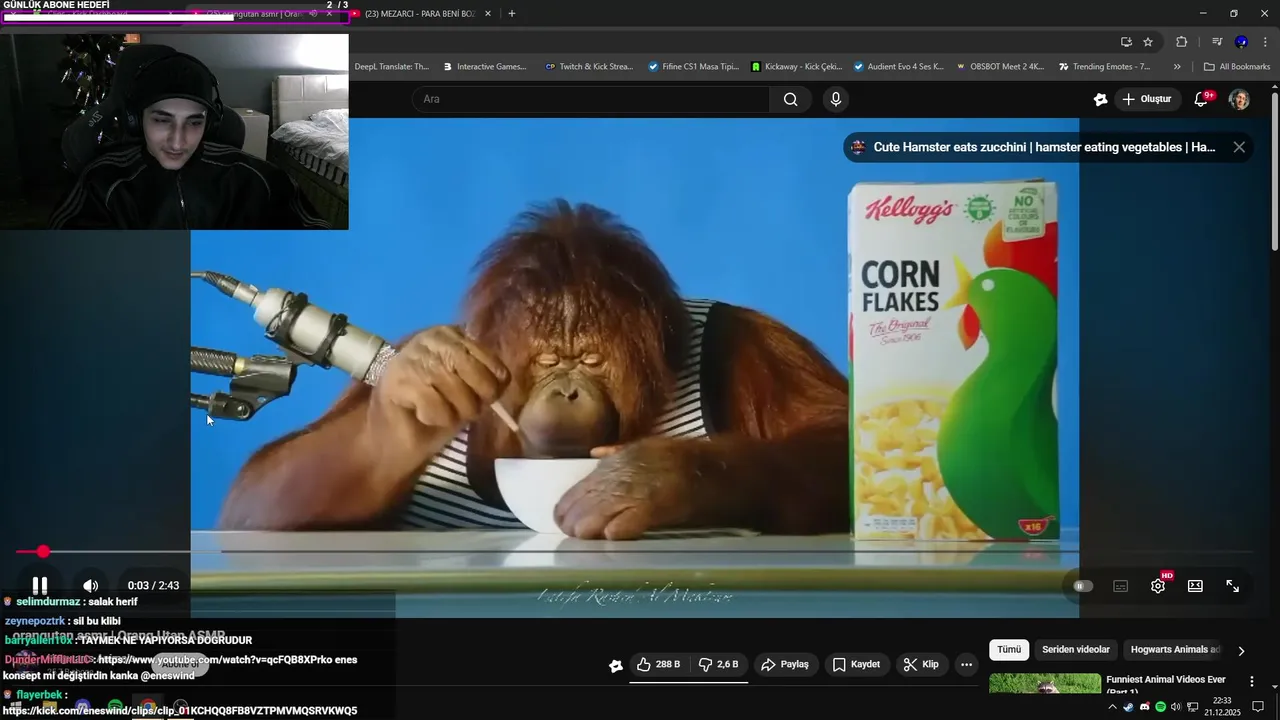Show next filter chips with arrow
Screen dimensions: 1280x720
click(x=1241, y=651)
